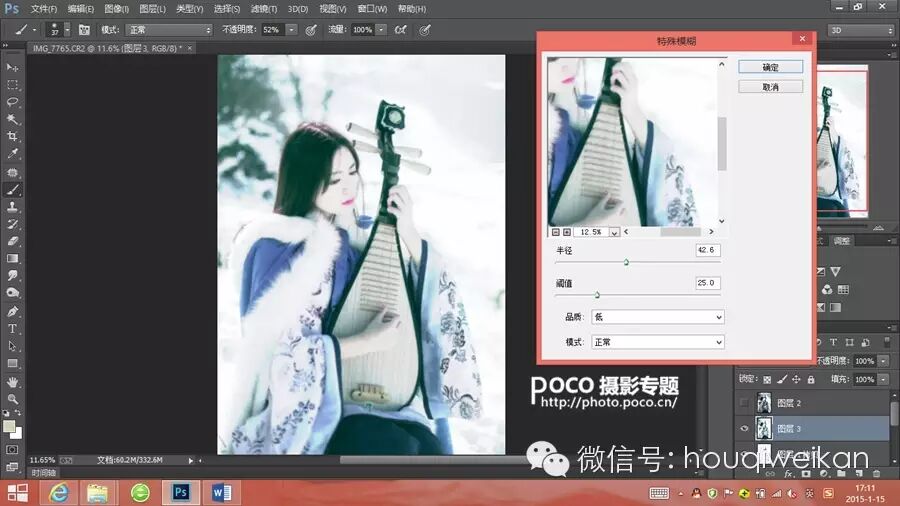This screenshot has width=900, height=506.
Task: Select the Rectangular Marquee tool
Action: point(12,84)
